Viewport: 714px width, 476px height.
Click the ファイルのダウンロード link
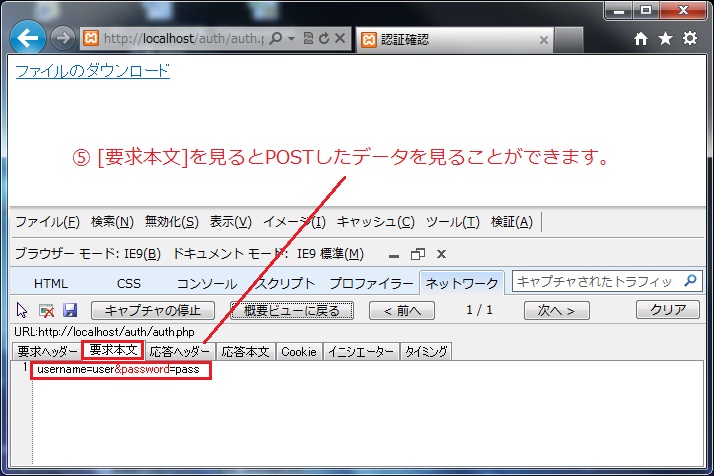[92, 71]
